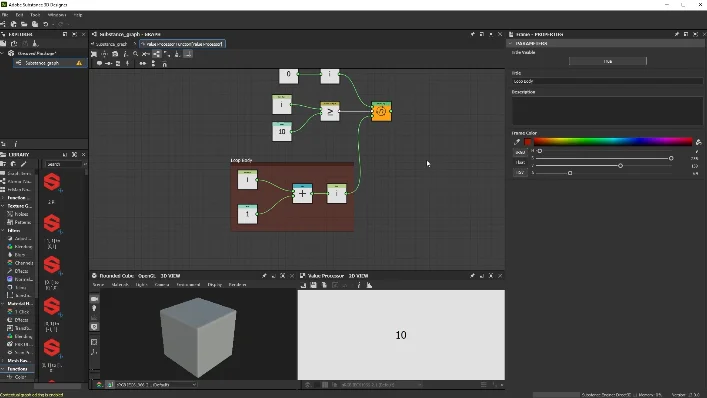Select the constant 1 node in Loop Body
Image resolution: width=707 pixels, height=398 pixels.
[247, 214]
